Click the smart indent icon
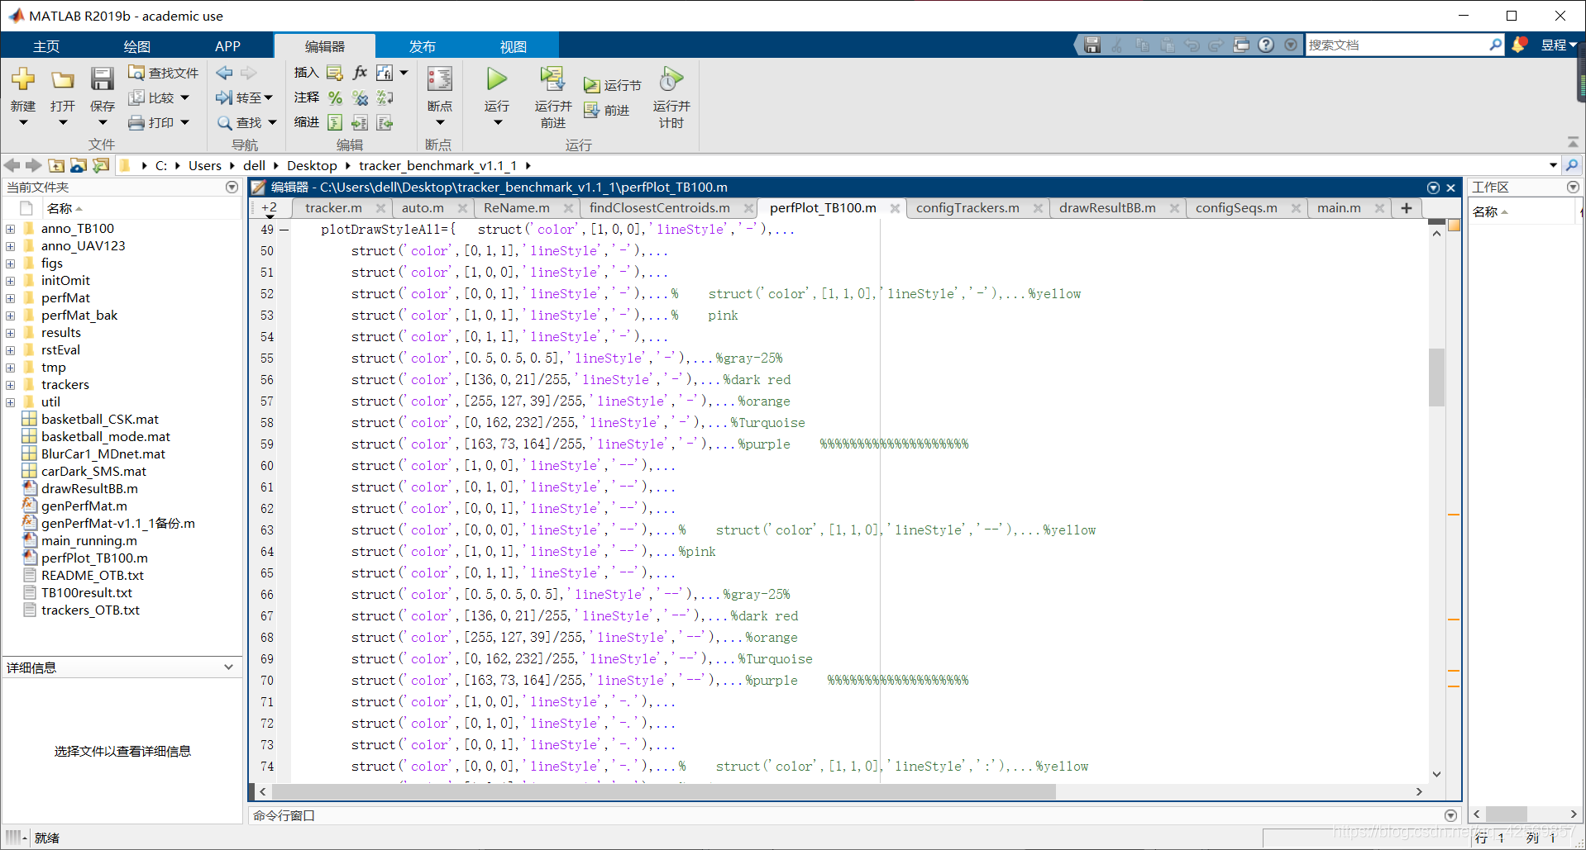 pyautogui.click(x=335, y=123)
